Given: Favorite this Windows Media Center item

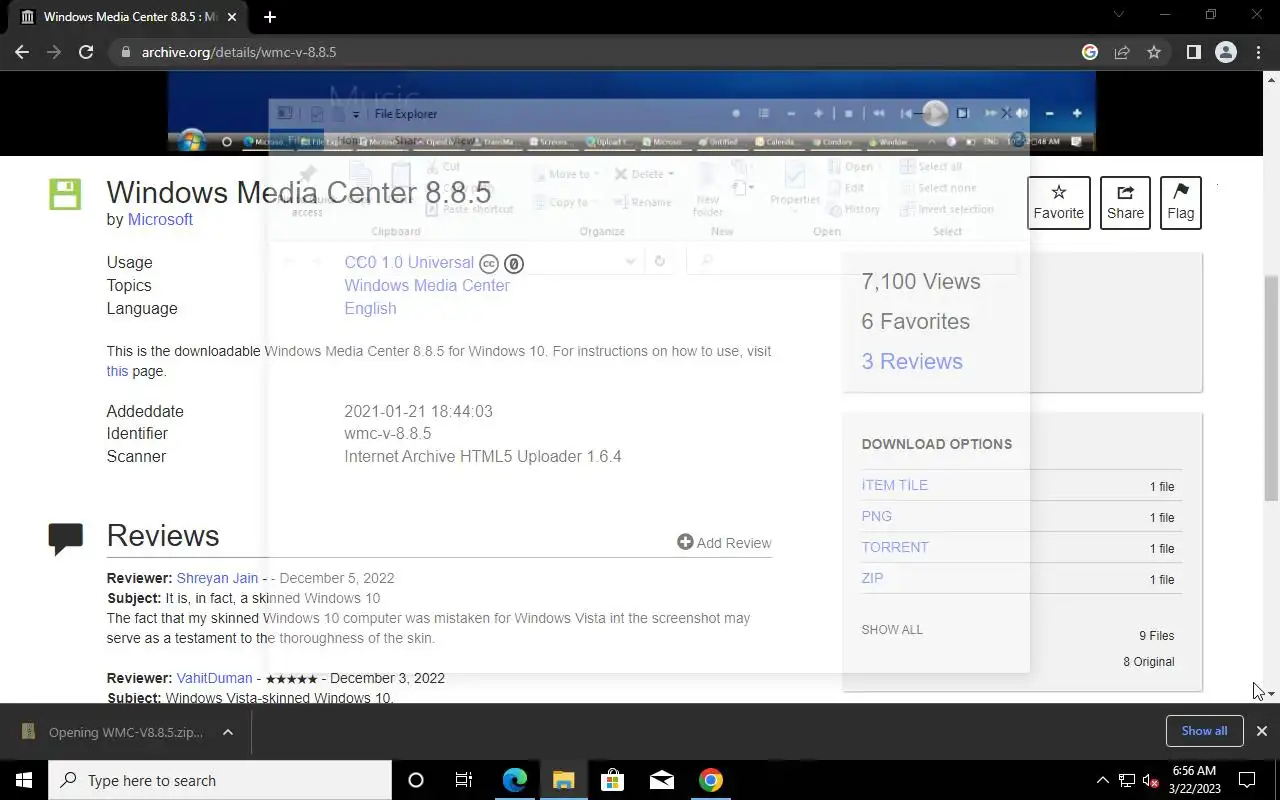Looking at the screenshot, I should point(1058,203).
